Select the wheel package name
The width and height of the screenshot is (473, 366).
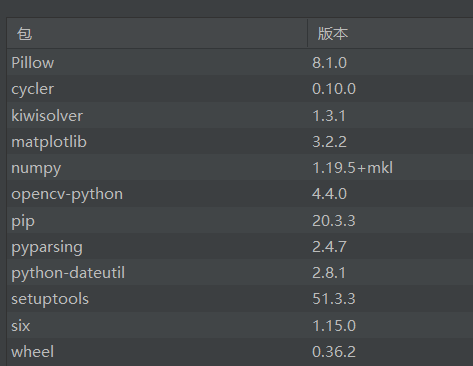coord(33,352)
